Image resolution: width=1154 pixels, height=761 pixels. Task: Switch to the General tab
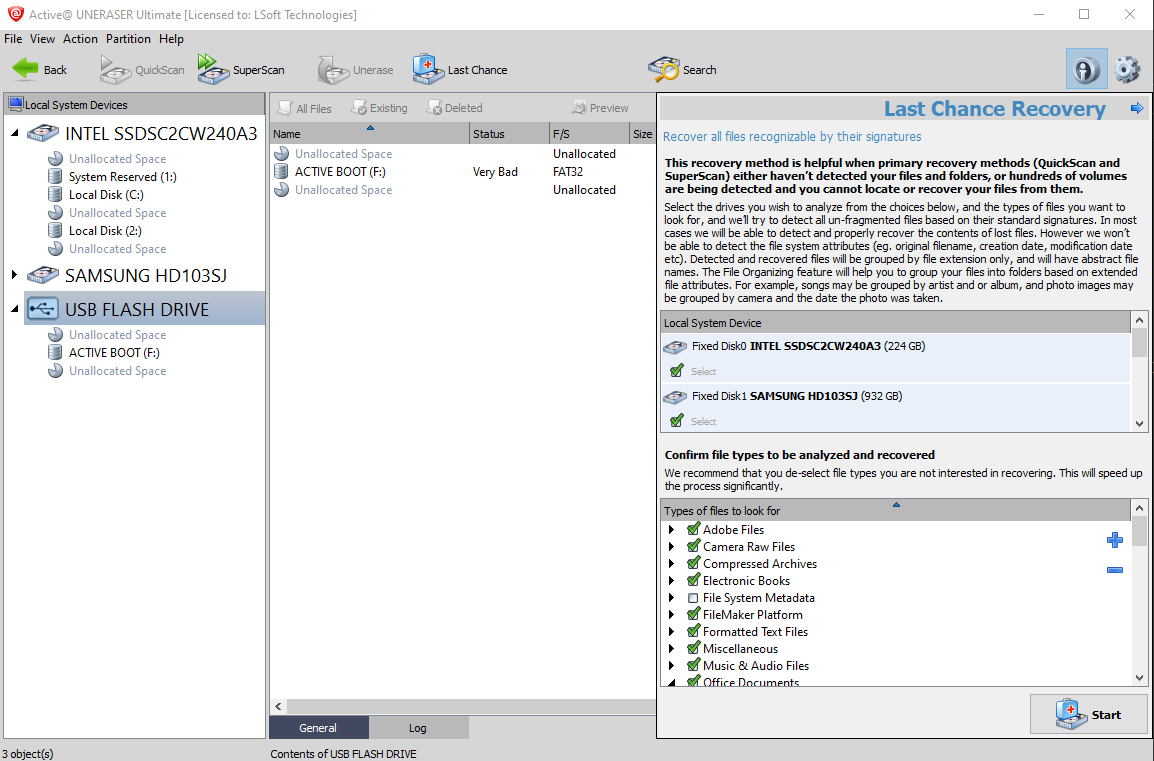[x=318, y=728]
